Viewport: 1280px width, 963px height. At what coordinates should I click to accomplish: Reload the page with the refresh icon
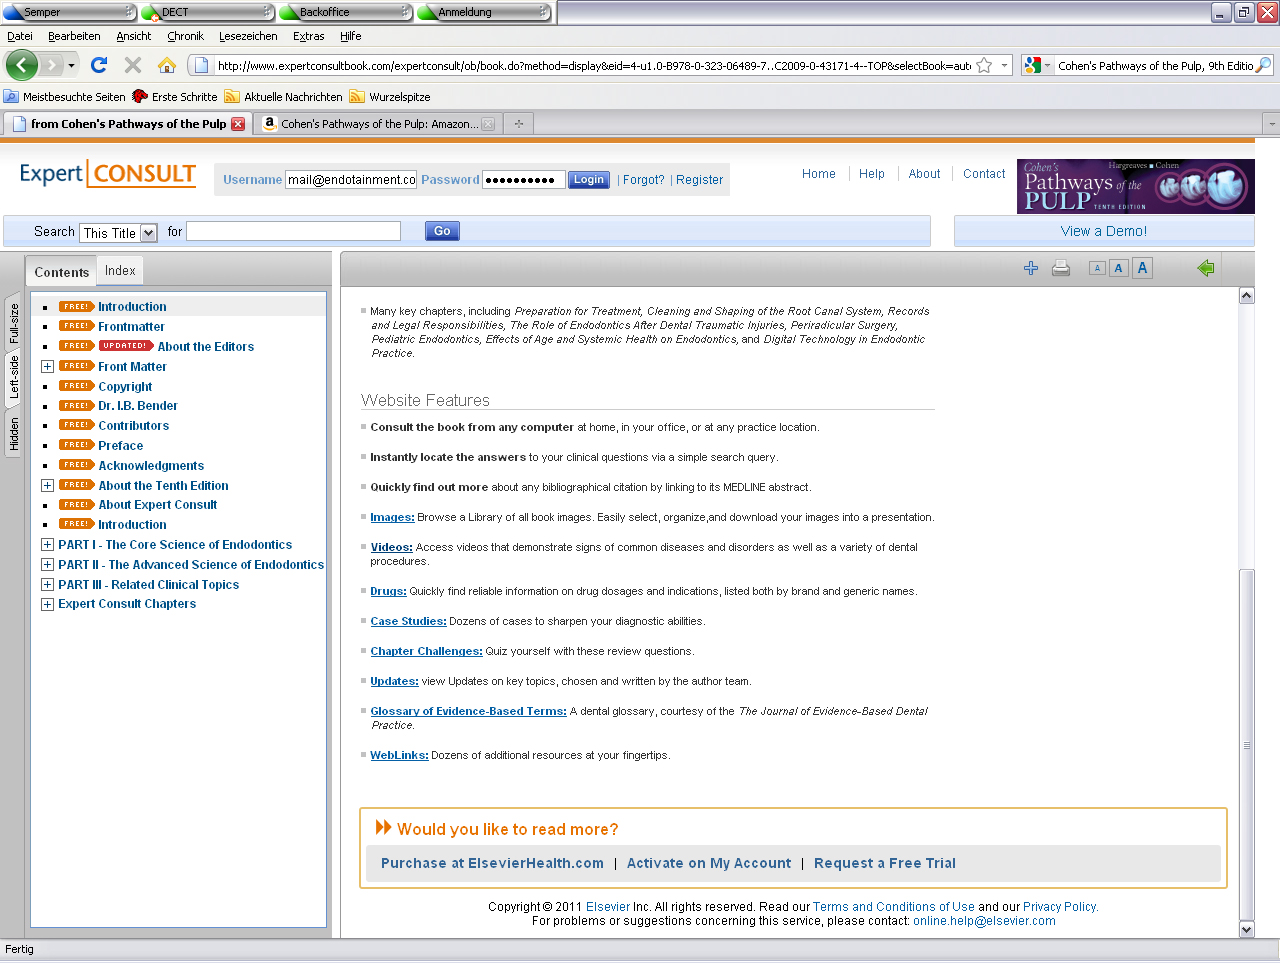[98, 65]
